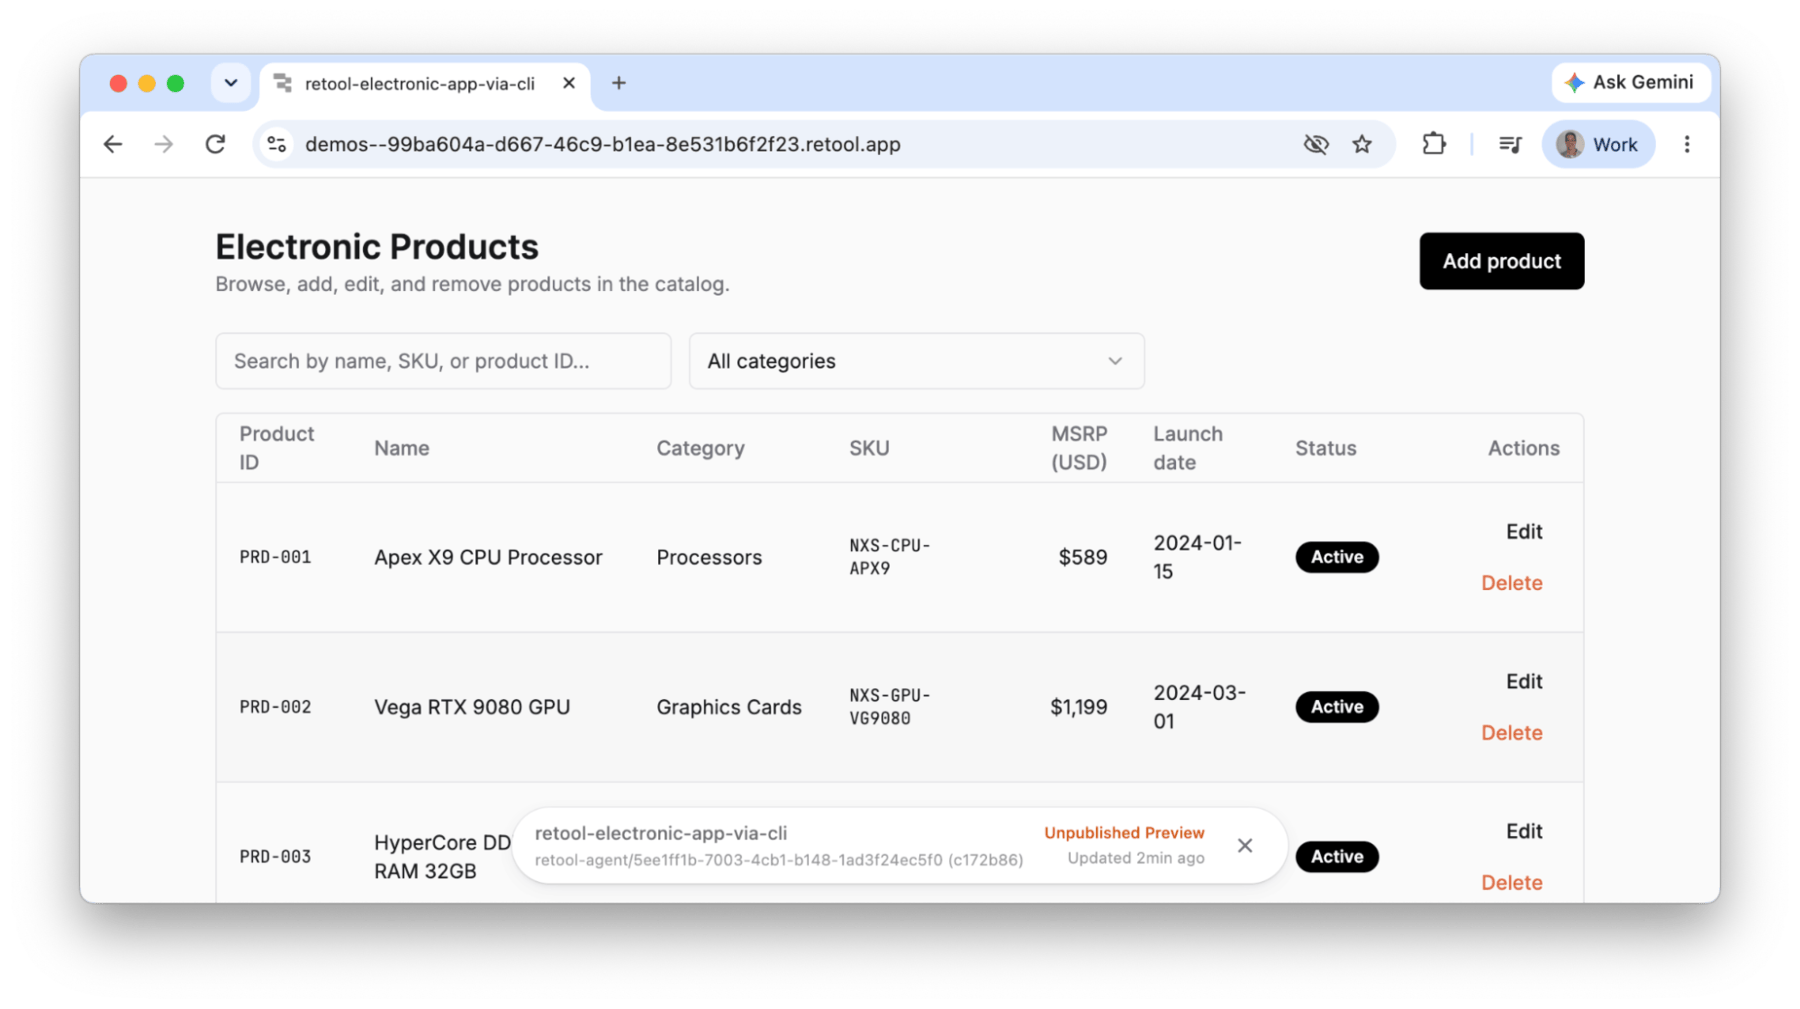Click the Status column header
Viewport: 1800px width, 1009px height.
1326,448
